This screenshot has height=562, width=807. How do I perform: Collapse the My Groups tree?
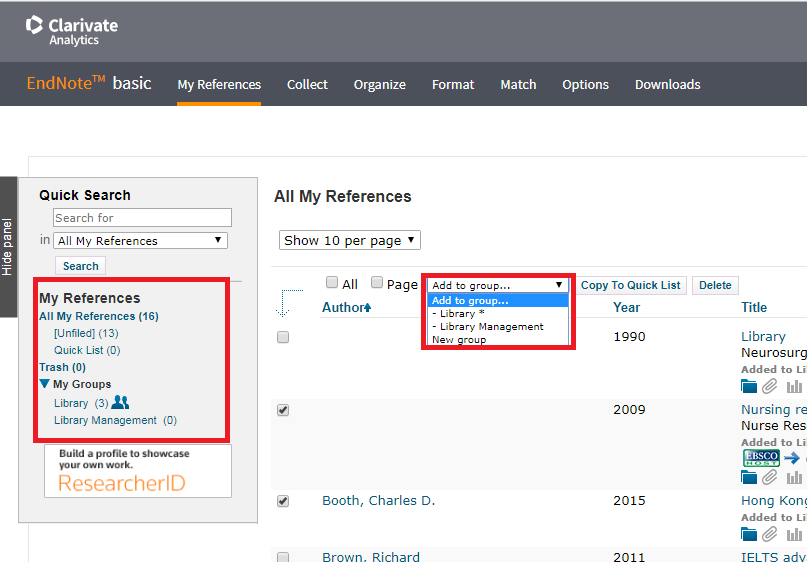(x=44, y=384)
